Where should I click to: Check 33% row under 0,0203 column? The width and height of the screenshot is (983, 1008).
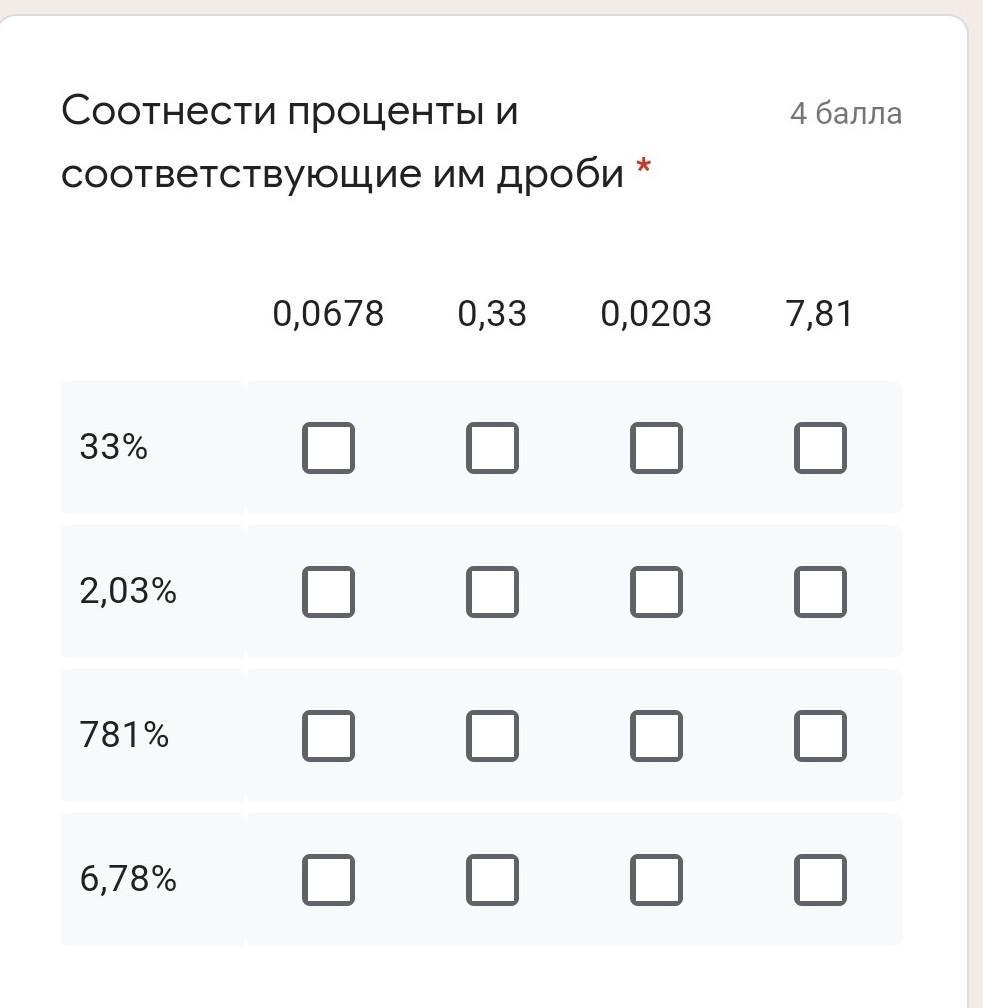click(656, 447)
